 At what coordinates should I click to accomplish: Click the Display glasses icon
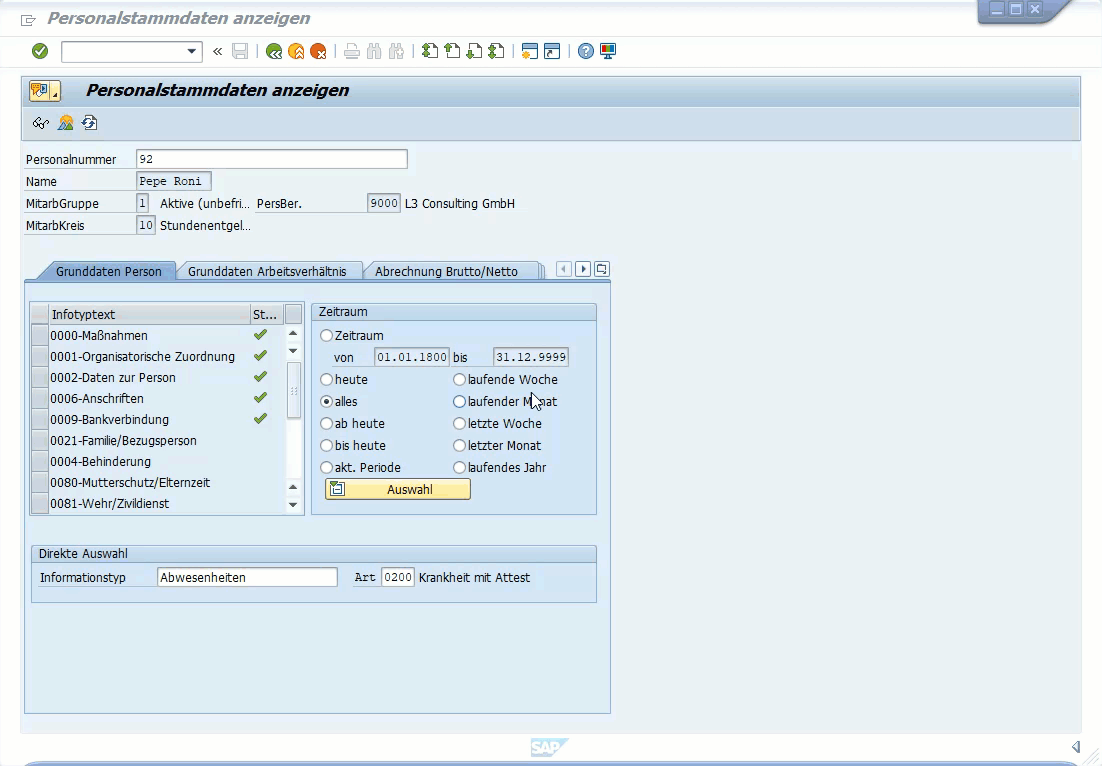(41, 124)
